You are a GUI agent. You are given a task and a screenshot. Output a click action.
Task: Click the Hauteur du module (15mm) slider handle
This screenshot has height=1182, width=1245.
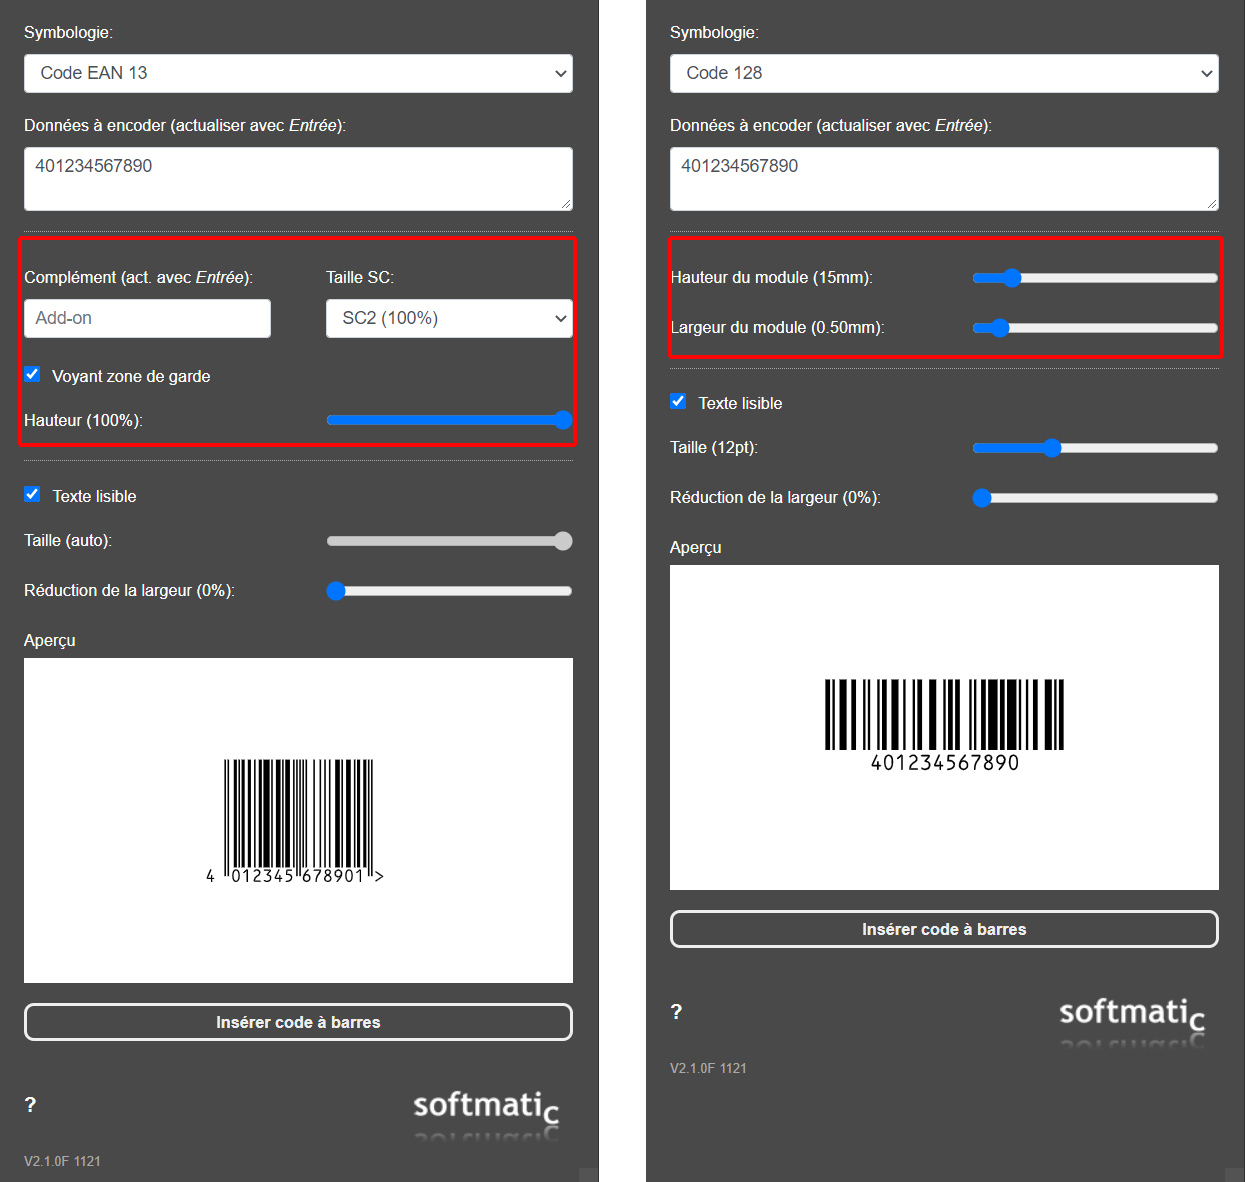click(1011, 278)
